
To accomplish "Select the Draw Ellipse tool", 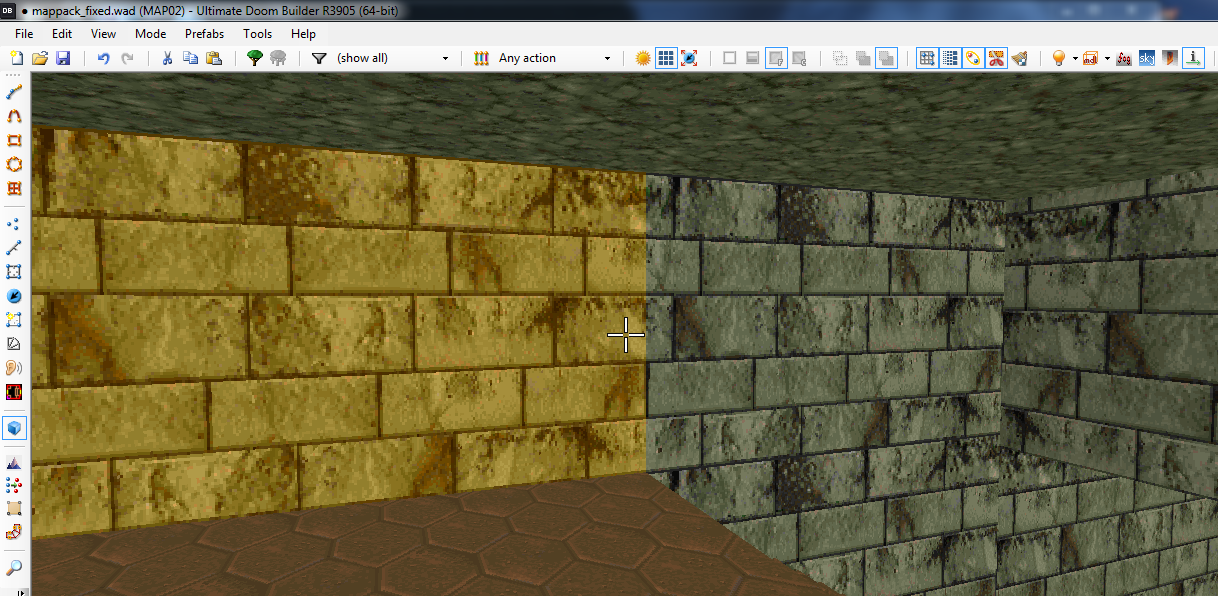I will 14,165.
